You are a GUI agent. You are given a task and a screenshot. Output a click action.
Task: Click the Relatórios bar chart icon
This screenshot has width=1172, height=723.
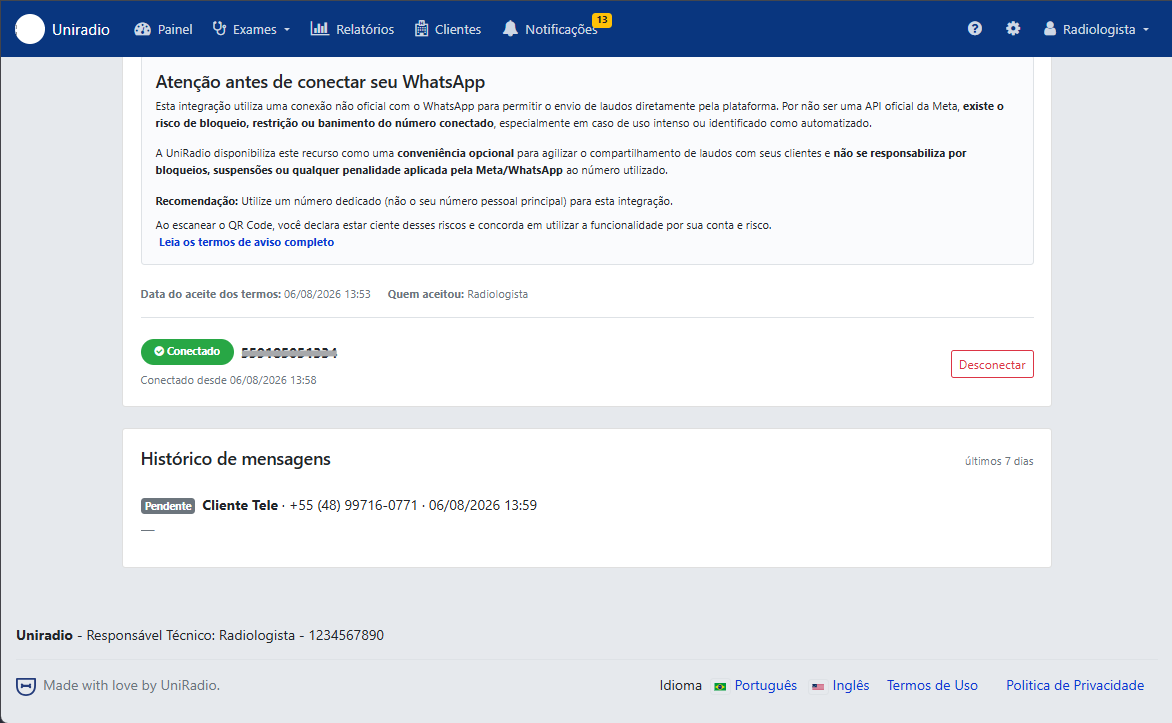[320, 28]
